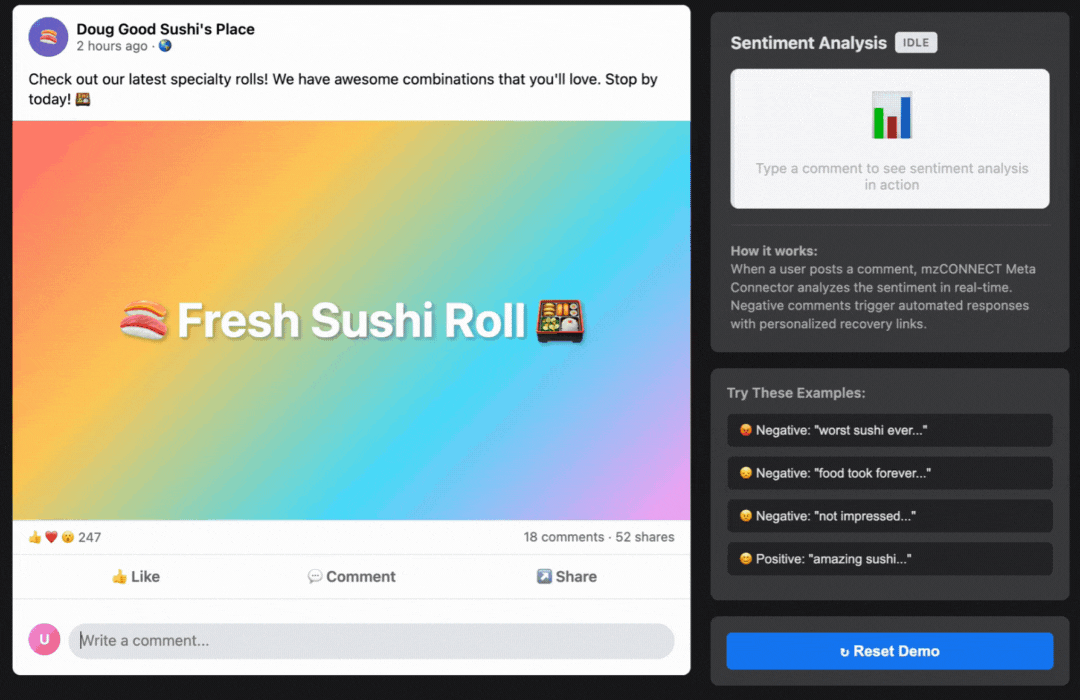Try the negative example 'worst sushi ever'
This screenshot has height=700, width=1080.
click(889, 430)
